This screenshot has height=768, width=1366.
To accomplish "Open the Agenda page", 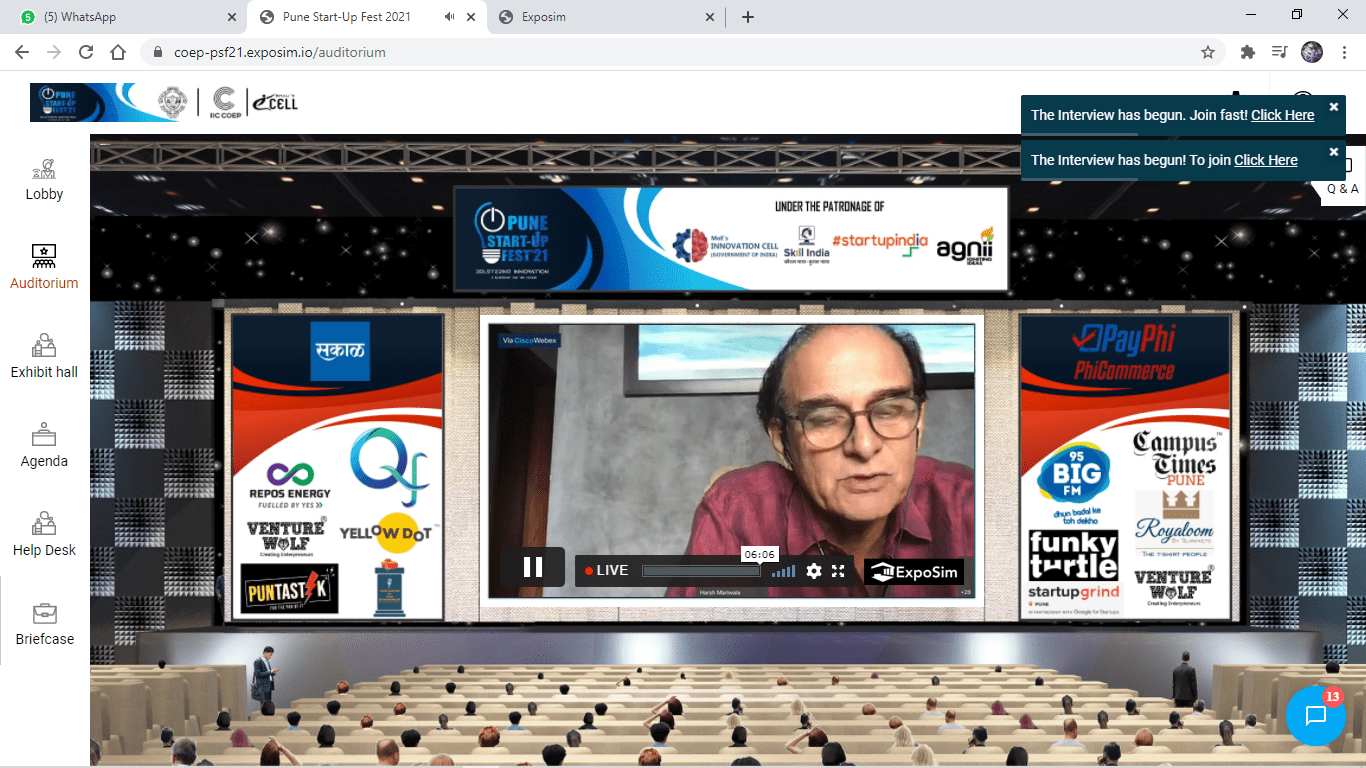I will tap(44, 446).
